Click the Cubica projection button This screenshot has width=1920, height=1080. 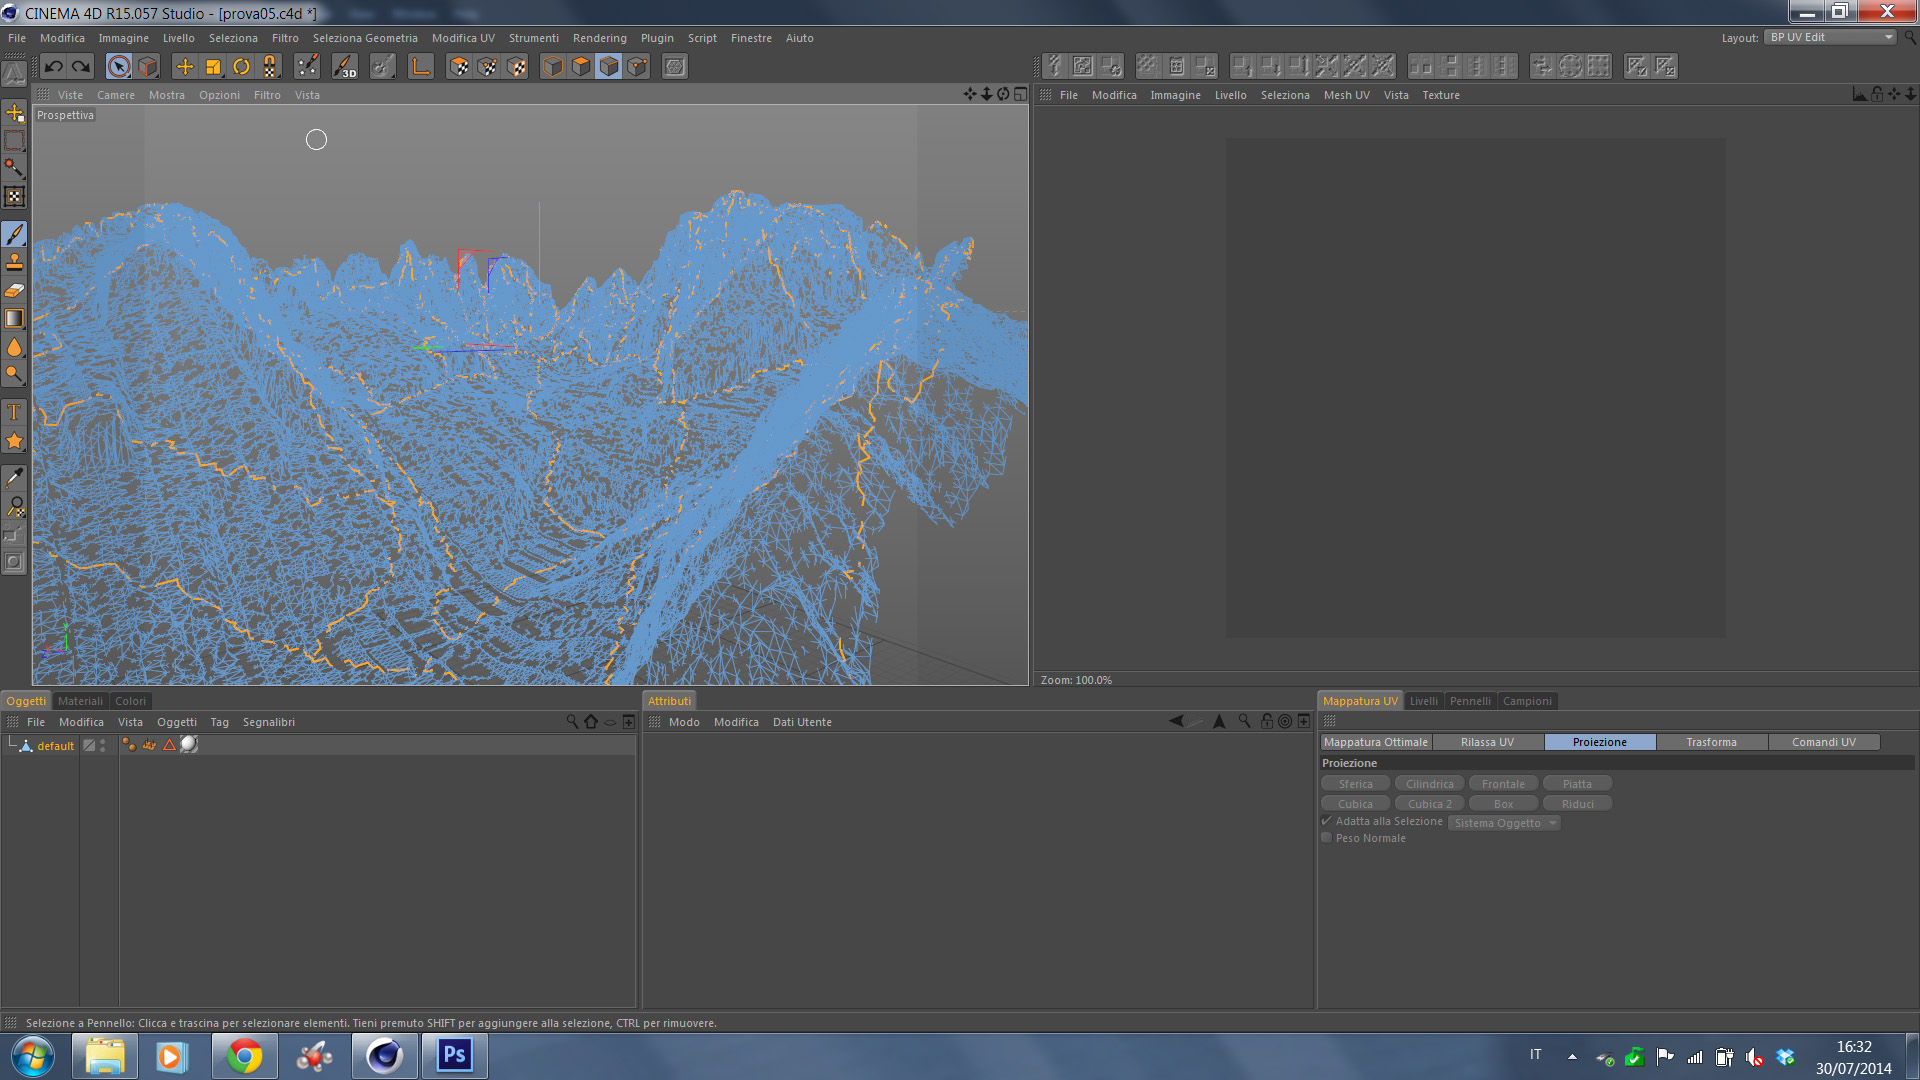(1355, 804)
